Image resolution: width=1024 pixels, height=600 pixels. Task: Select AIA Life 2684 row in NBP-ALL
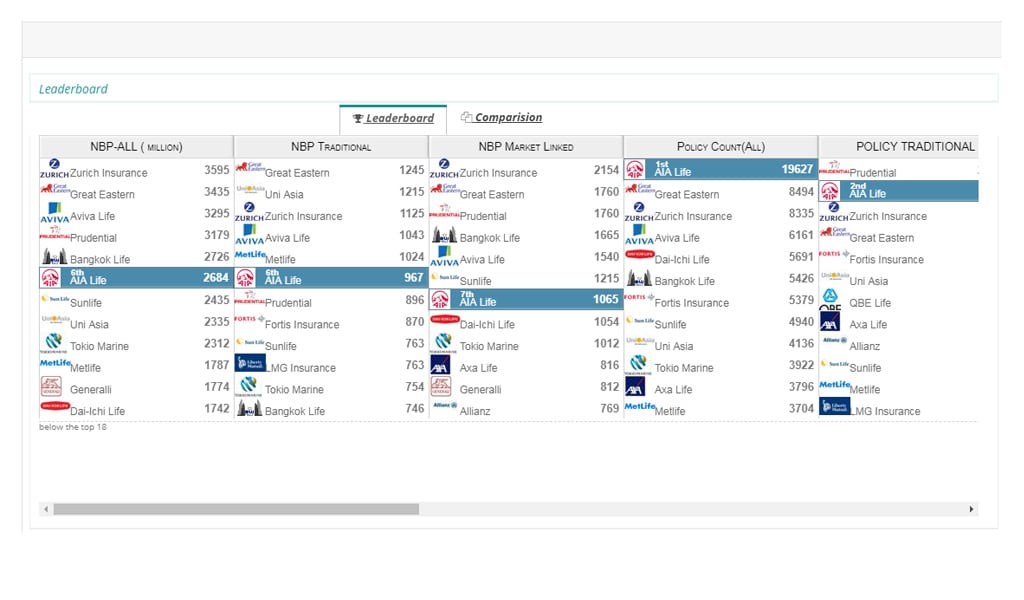click(136, 277)
